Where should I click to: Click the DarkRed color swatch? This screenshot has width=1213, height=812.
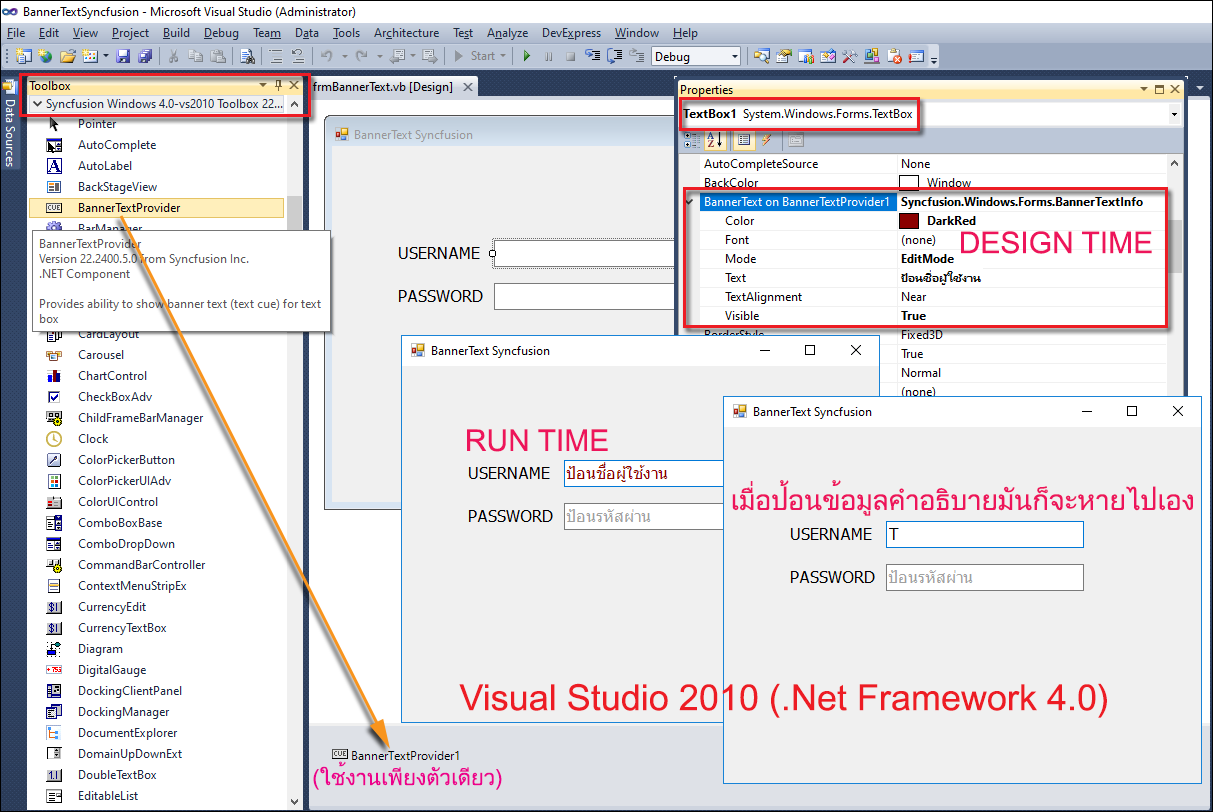pos(909,221)
